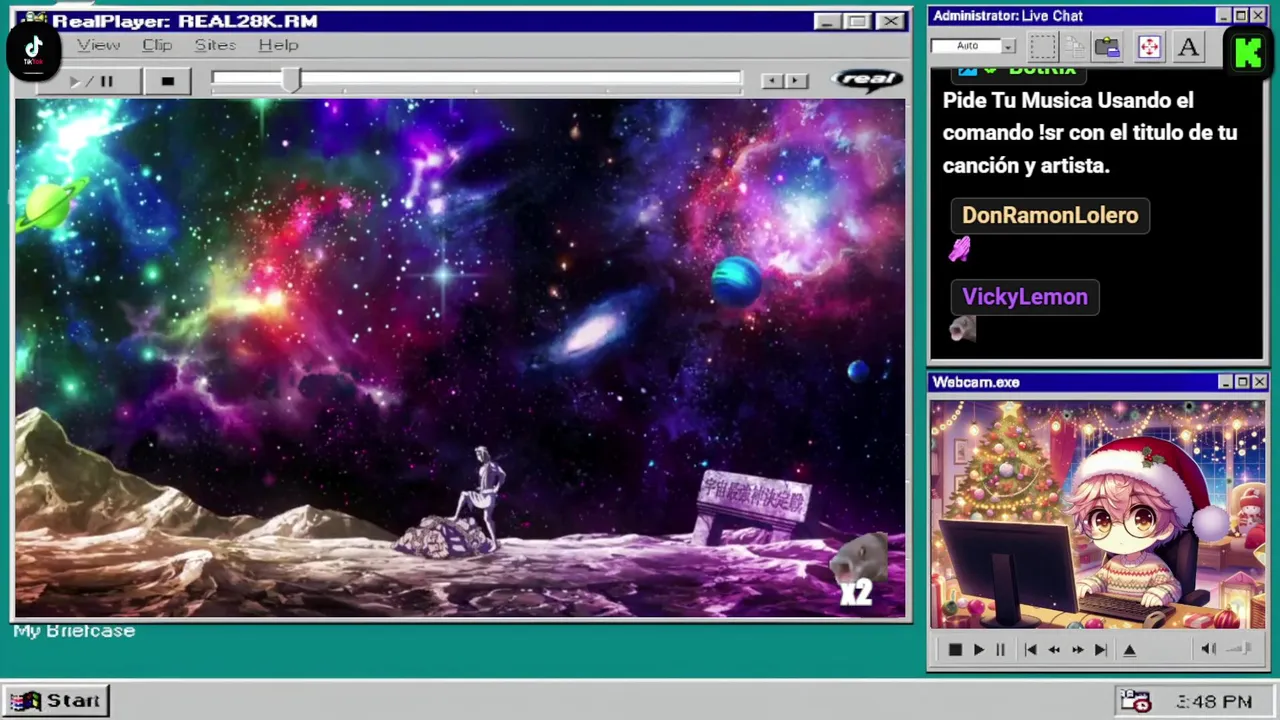Screen dimensions: 1280x720
Task: Click the My Briefcase desktop label
Action: tap(74, 631)
